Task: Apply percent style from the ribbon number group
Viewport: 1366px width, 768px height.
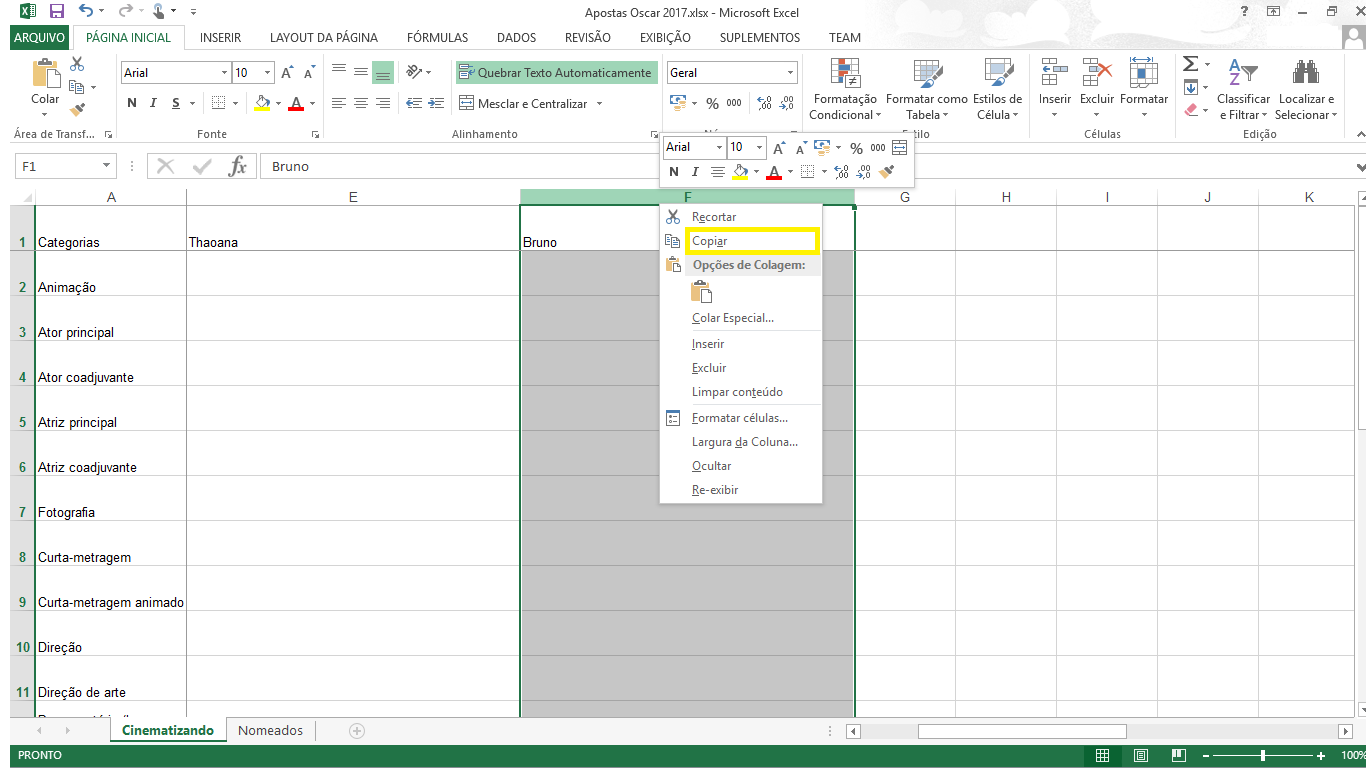Action: pyautogui.click(x=712, y=103)
